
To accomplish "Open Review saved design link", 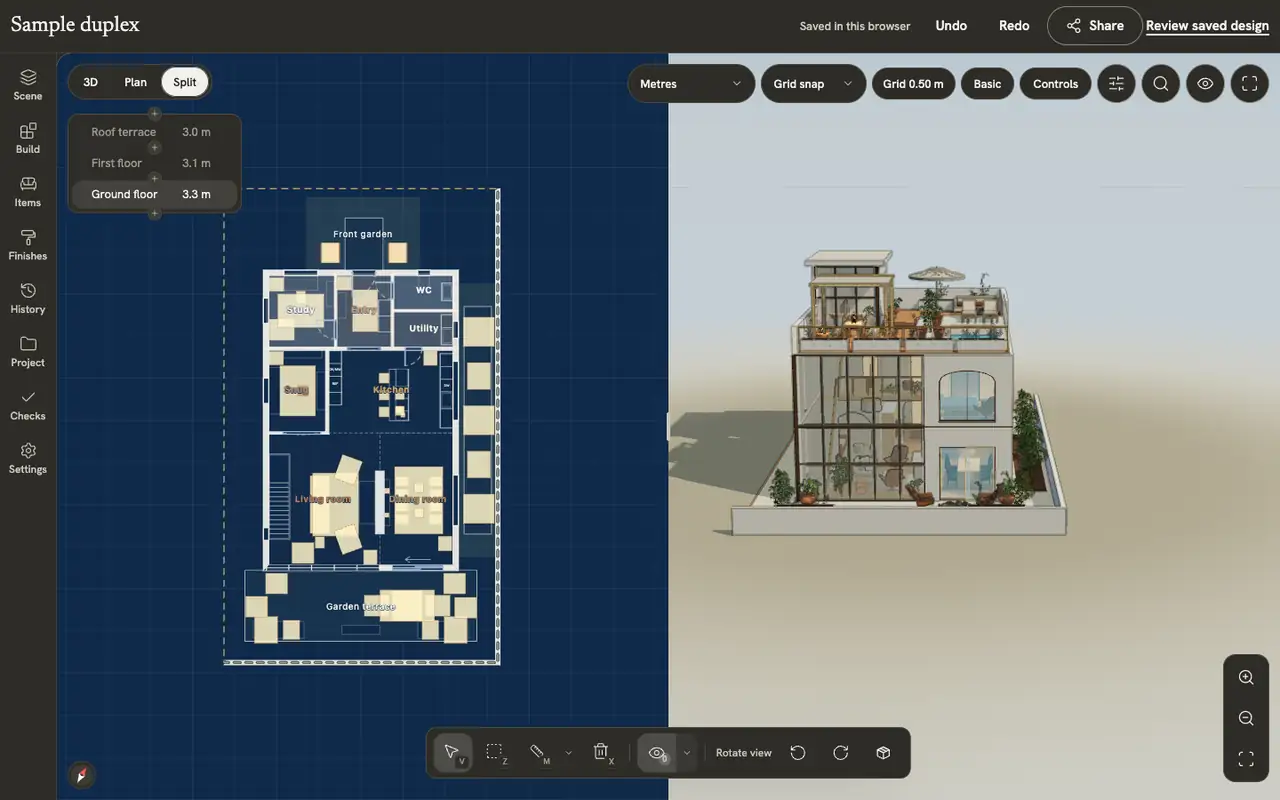I will [1207, 26].
